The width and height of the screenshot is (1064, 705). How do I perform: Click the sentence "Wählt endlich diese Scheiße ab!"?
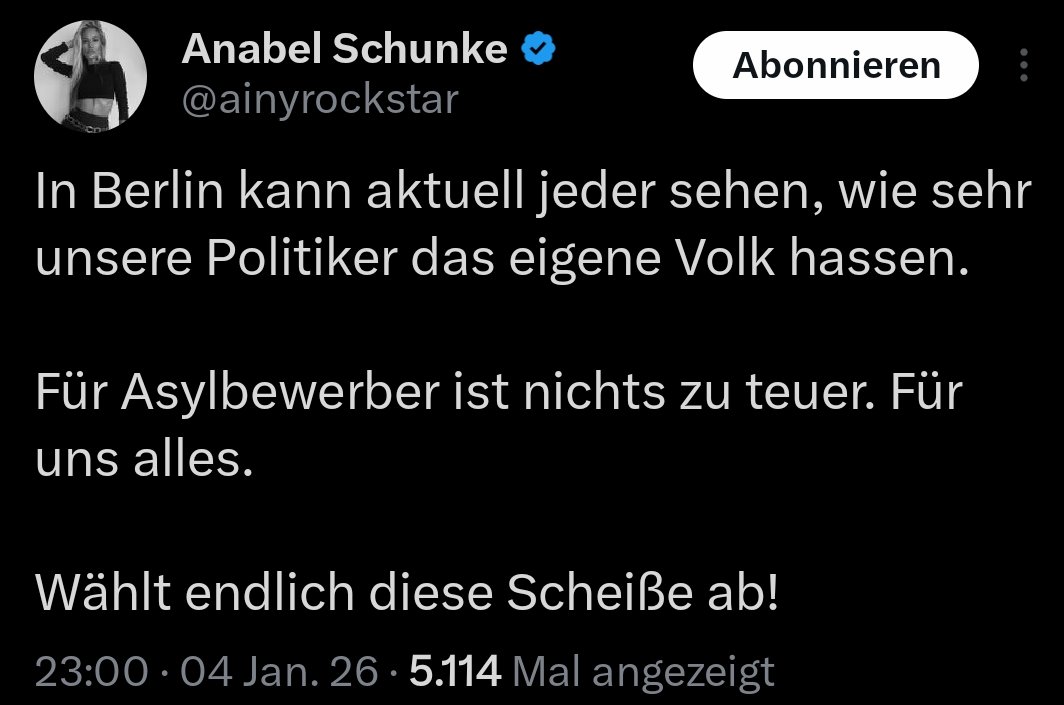(x=406, y=594)
